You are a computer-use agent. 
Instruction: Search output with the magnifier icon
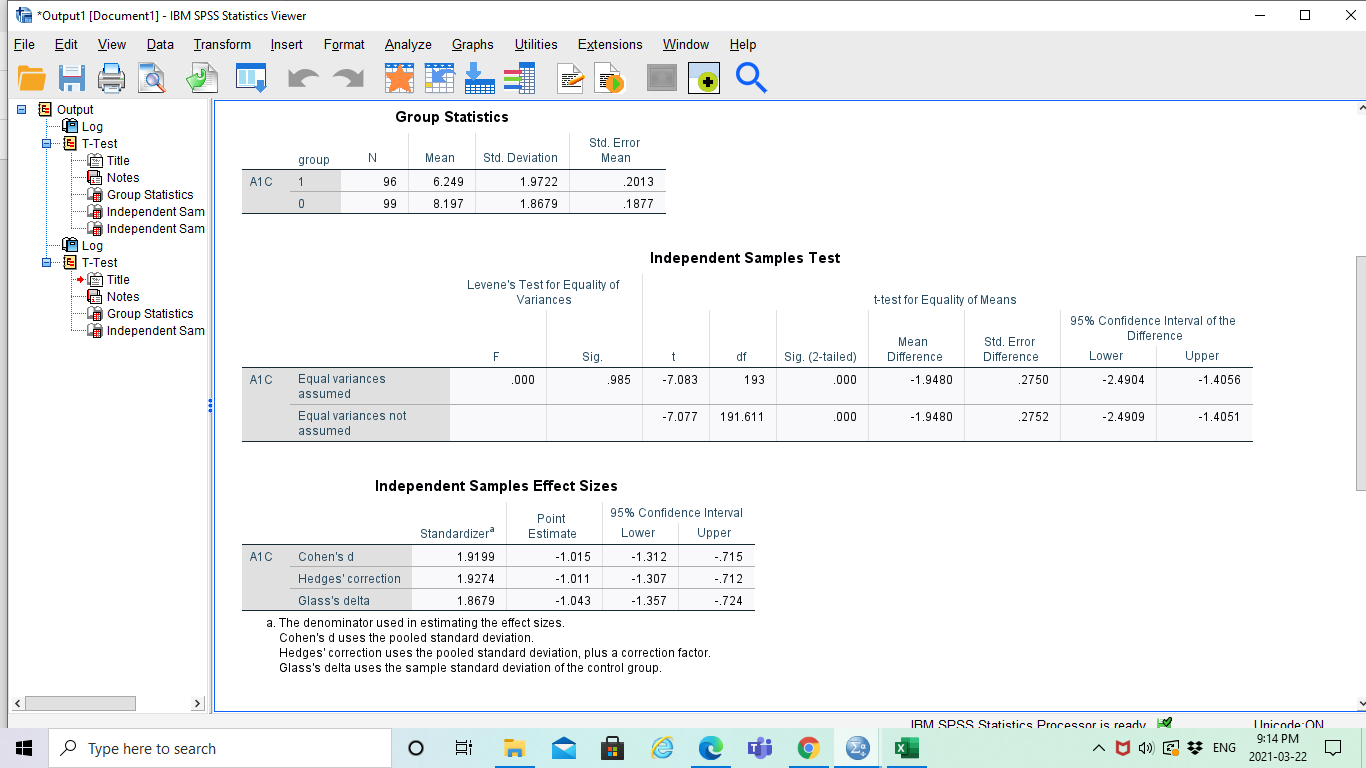[751, 78]
